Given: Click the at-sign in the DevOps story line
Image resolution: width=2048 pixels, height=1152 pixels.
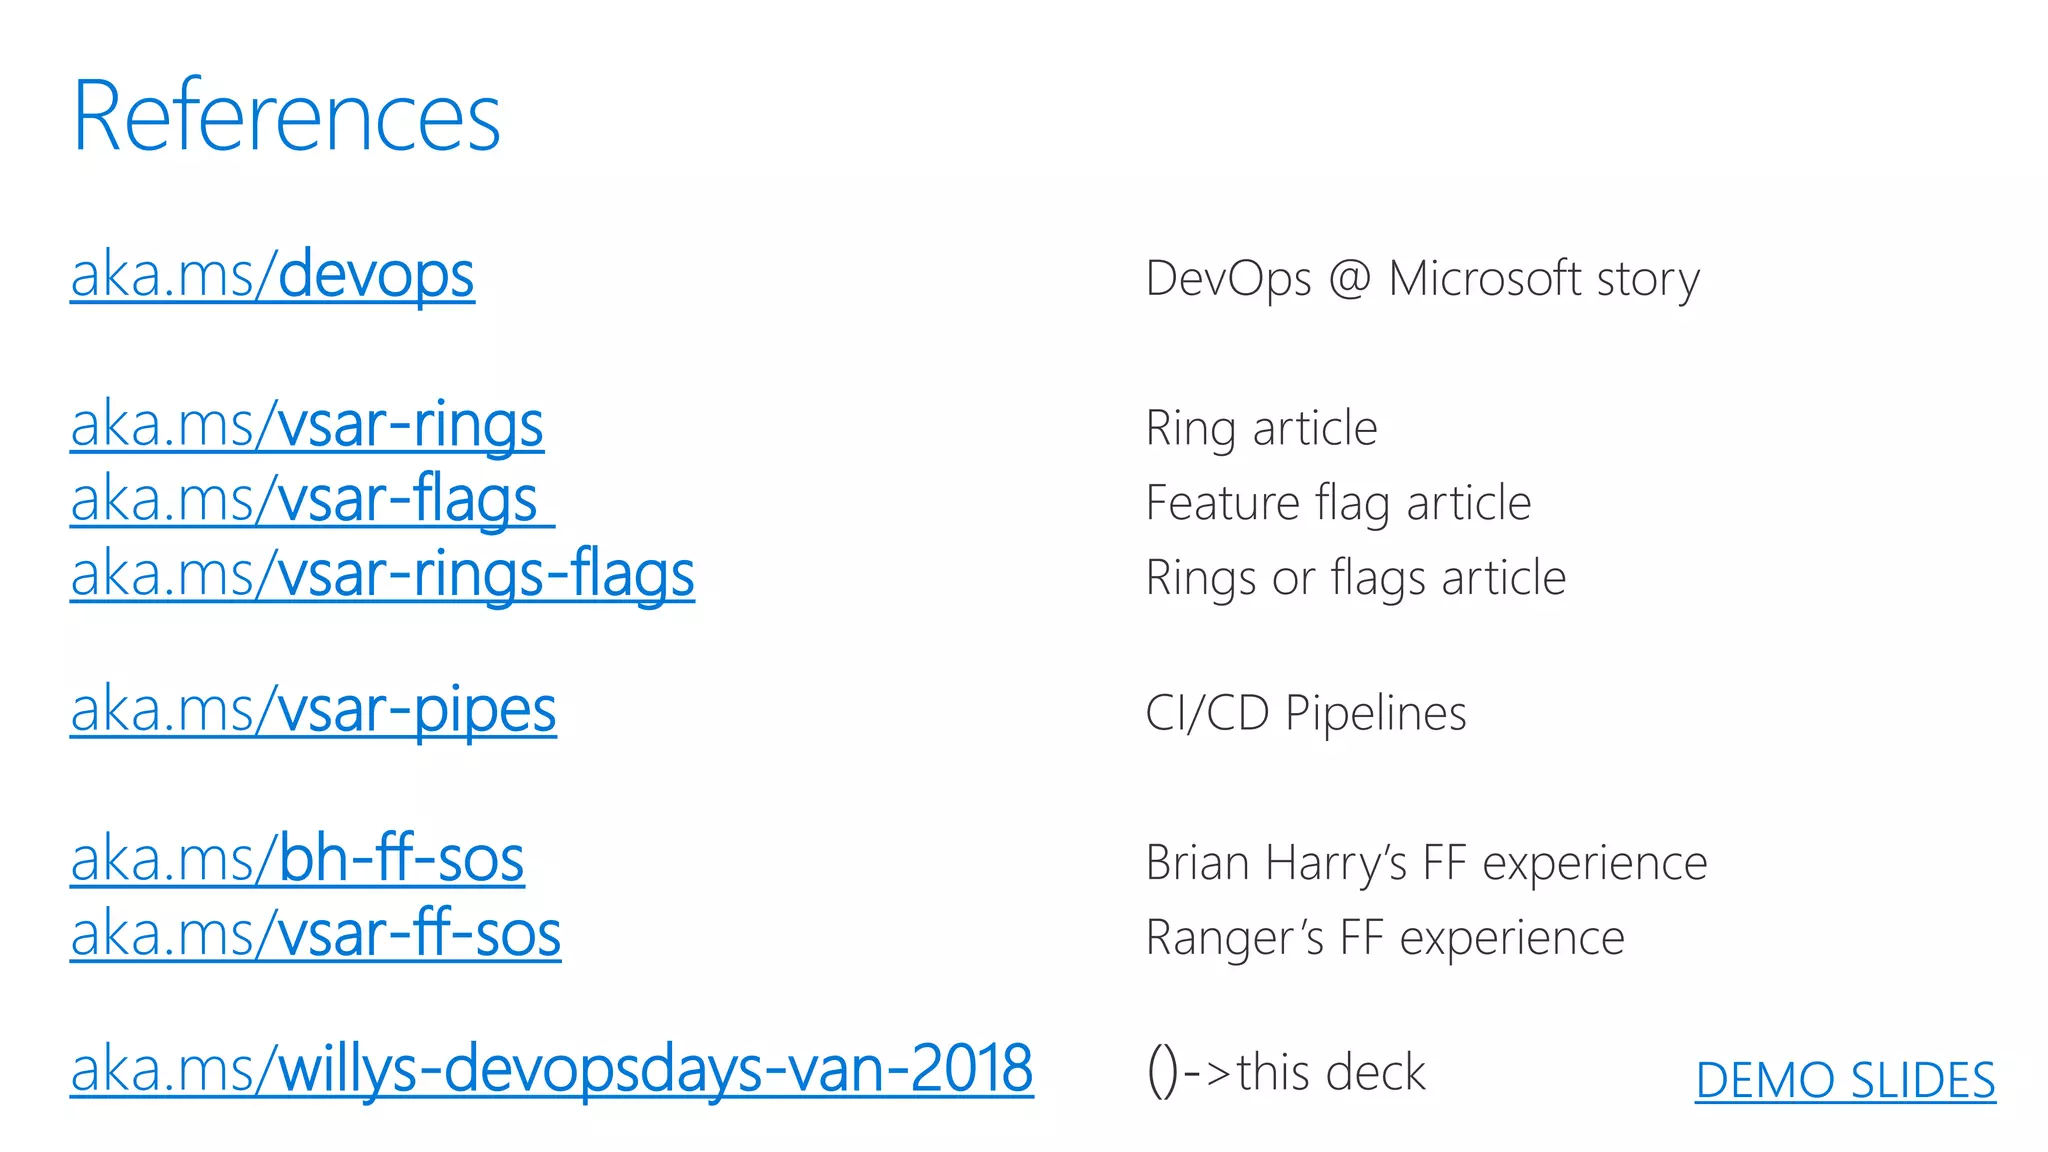Looking at the screenshot, I should coord(1350,279).
